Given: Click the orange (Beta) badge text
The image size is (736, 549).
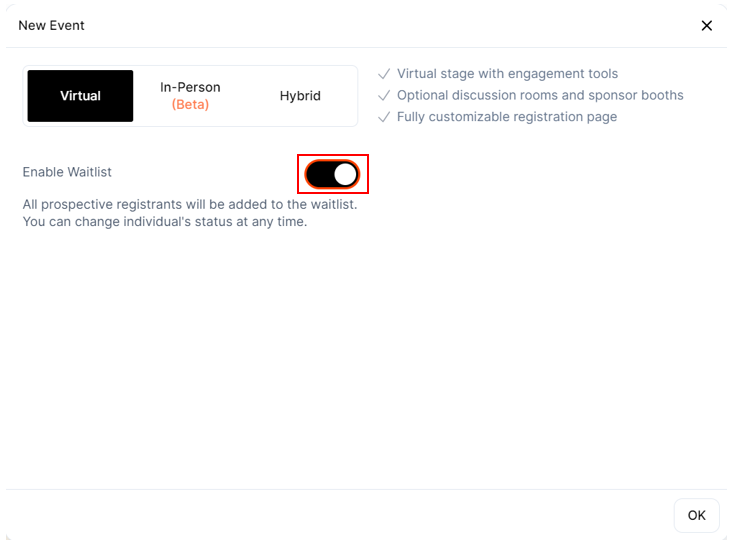Looking at the screenshot, I should [x=190, y=105].
